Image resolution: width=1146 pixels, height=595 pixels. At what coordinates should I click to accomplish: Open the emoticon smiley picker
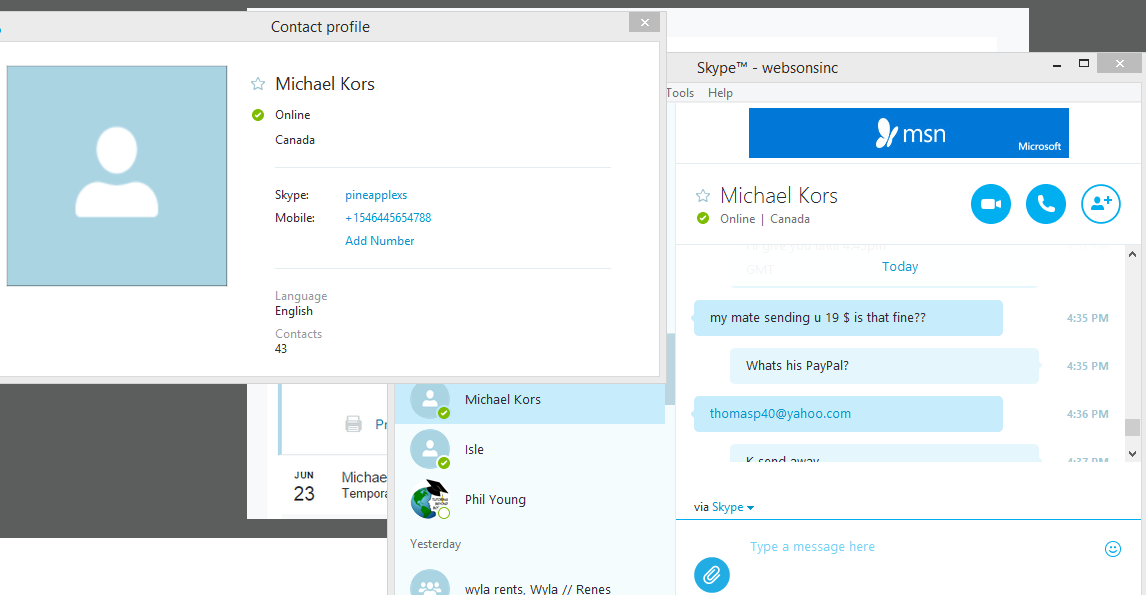1112,549
